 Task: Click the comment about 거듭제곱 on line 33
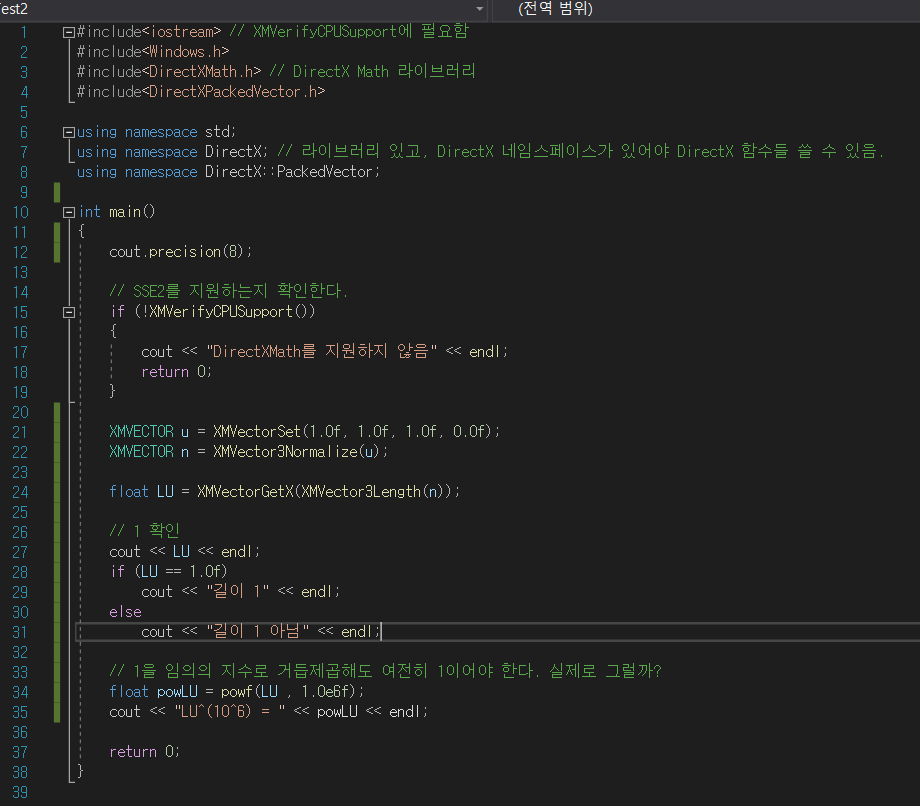click(x=385, y=671)
